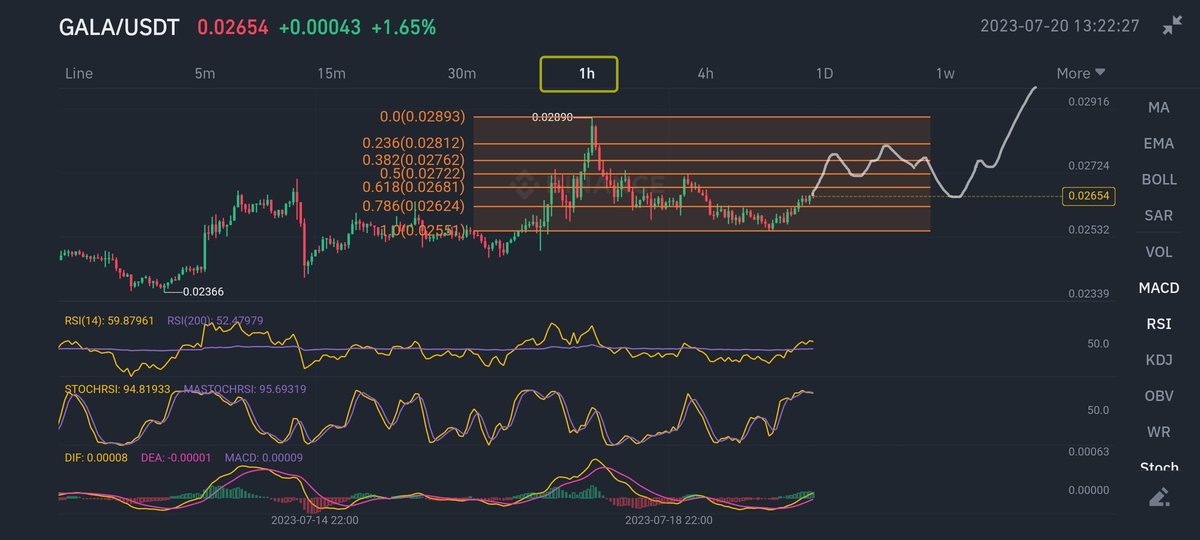Image resolution: width=1200 pixels, height=540 pixels.
Task: Expand the More timeframes dropdown
Action: pos(1080,73)
